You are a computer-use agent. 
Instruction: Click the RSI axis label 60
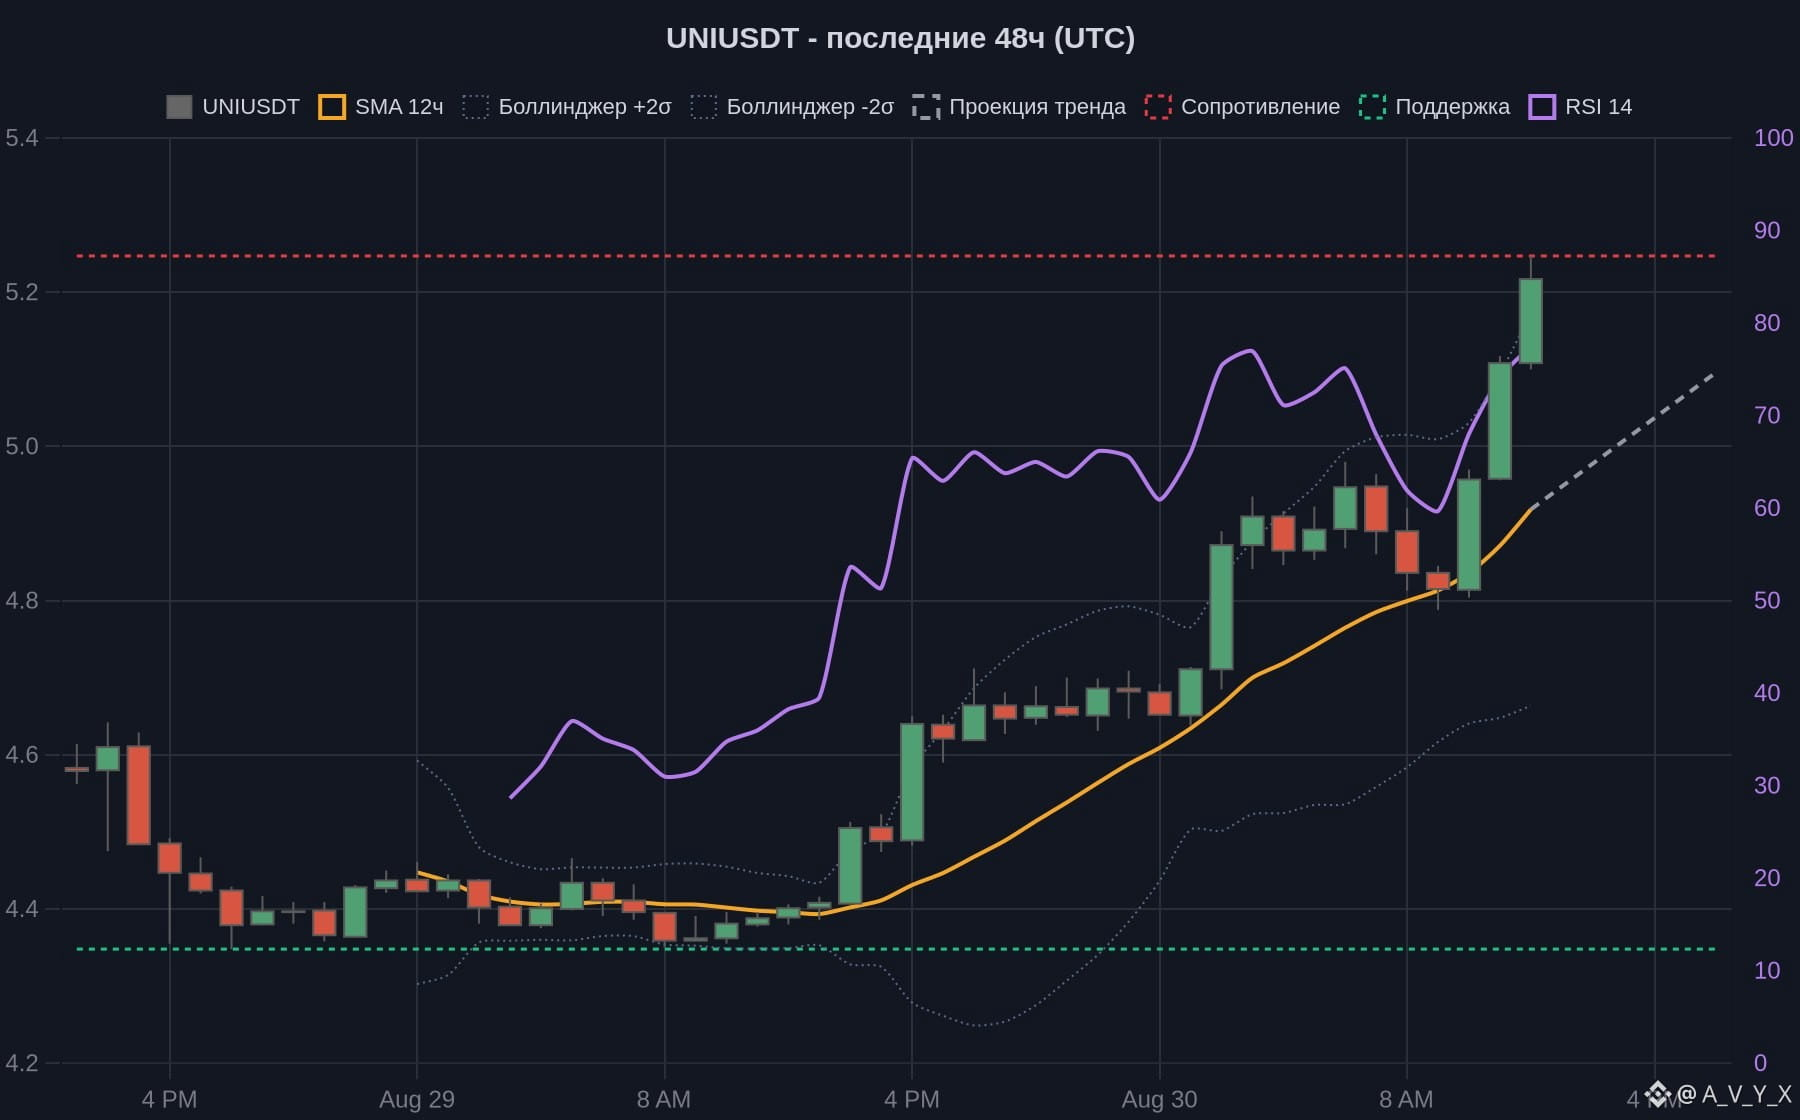click(x=1767, y=508)
